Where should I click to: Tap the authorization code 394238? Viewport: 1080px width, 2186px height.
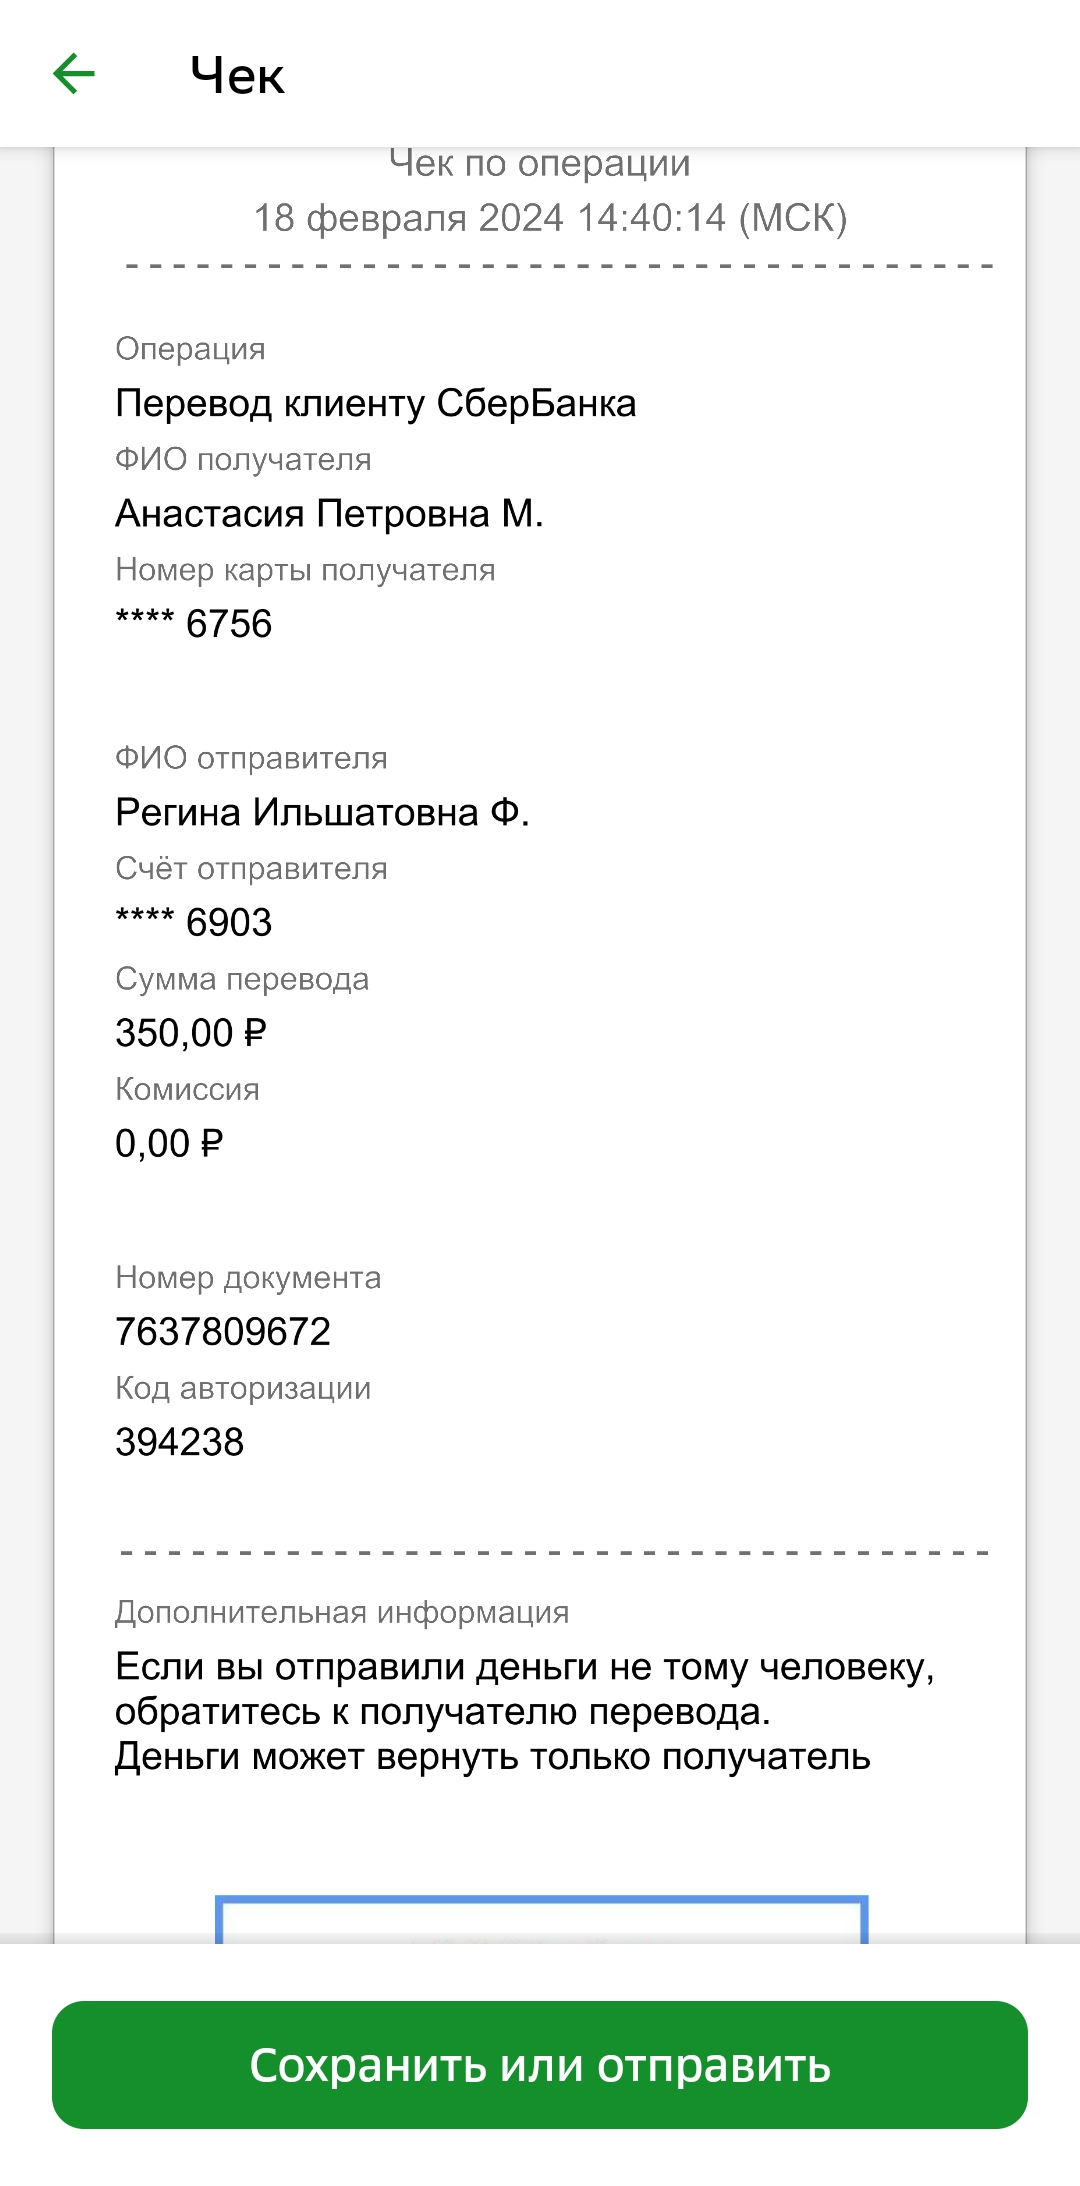(x=180, y=1441)
